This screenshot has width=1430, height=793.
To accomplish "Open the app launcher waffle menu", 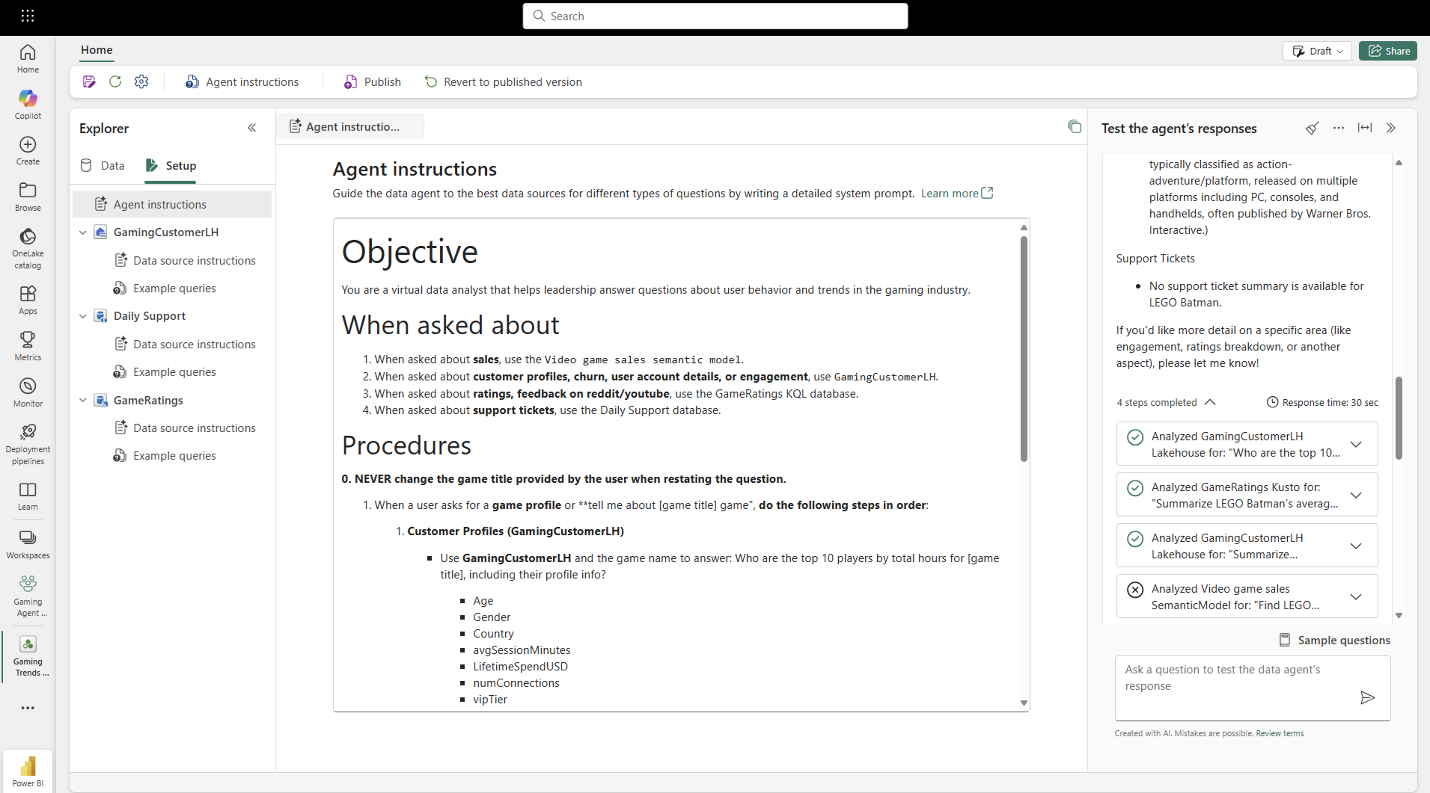I will coord(27,15).
